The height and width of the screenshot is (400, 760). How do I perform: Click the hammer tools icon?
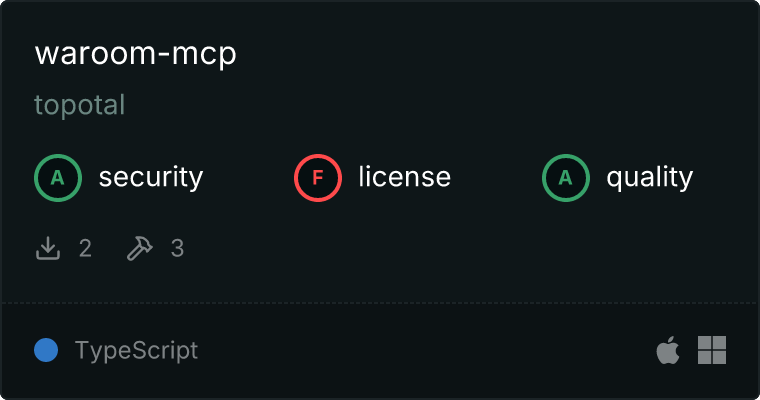[x=140, y=248]
